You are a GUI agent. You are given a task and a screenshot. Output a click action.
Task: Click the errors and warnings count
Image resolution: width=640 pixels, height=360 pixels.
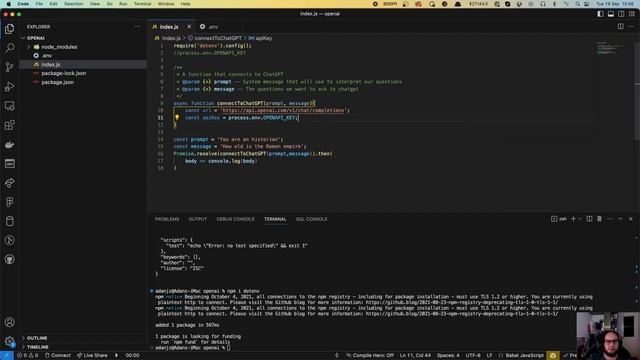coord(28,356)
